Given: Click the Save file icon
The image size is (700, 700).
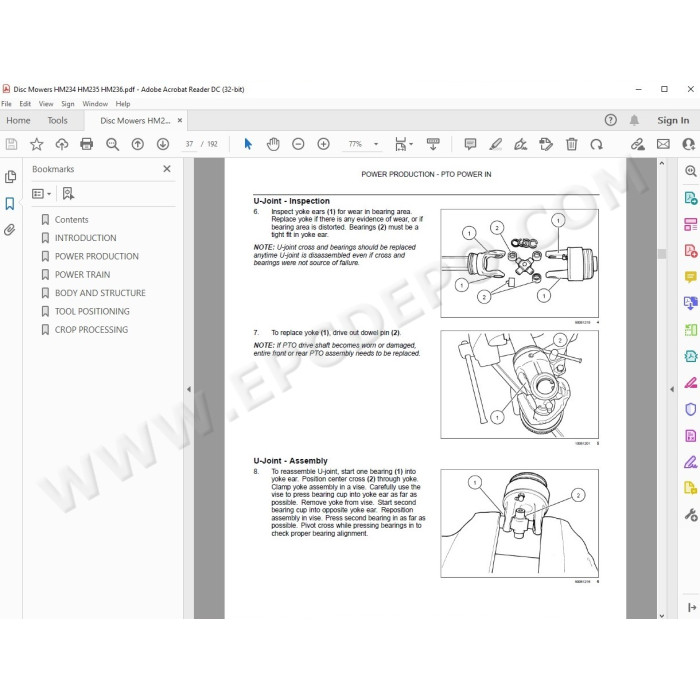Looking at the screenshot, I should pos(11,144).
